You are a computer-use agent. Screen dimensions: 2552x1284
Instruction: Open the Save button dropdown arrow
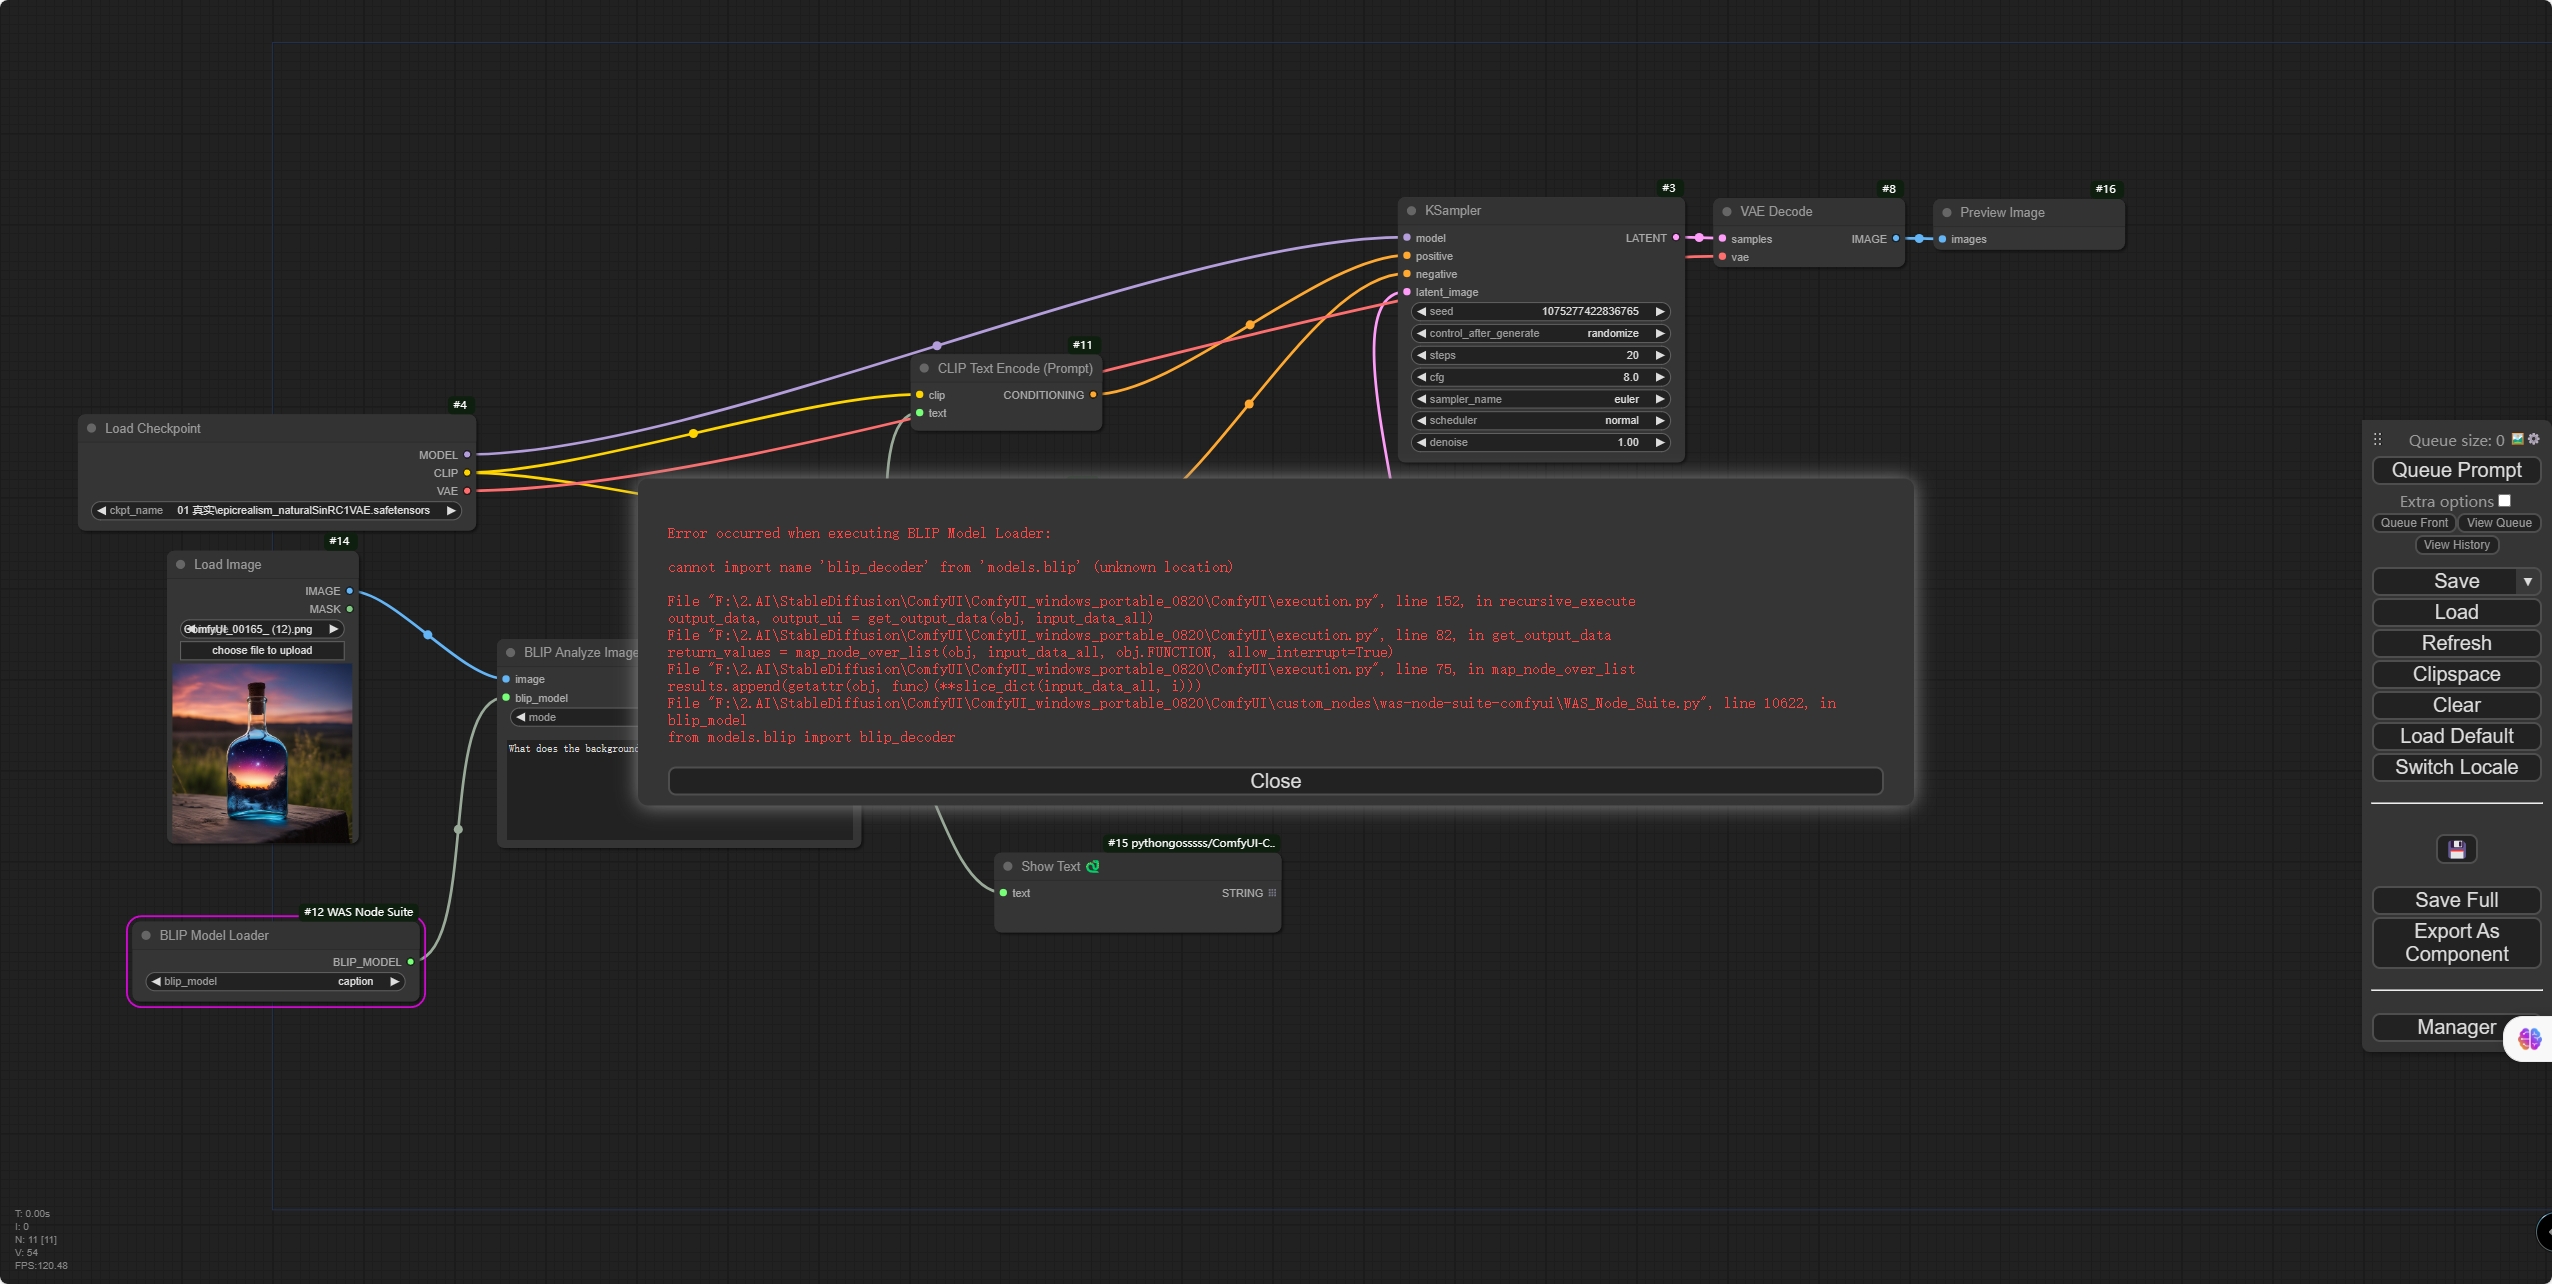pos(2531,581)
